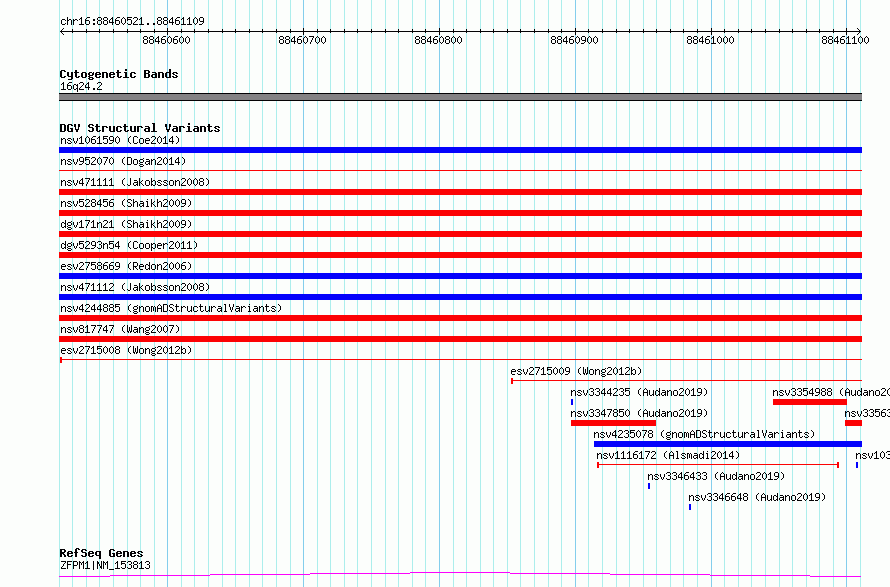Image resolution: width=890 pixels, height=587 pixels.
Task: Click the 16q24.2 band label
Action: point(81,86)
